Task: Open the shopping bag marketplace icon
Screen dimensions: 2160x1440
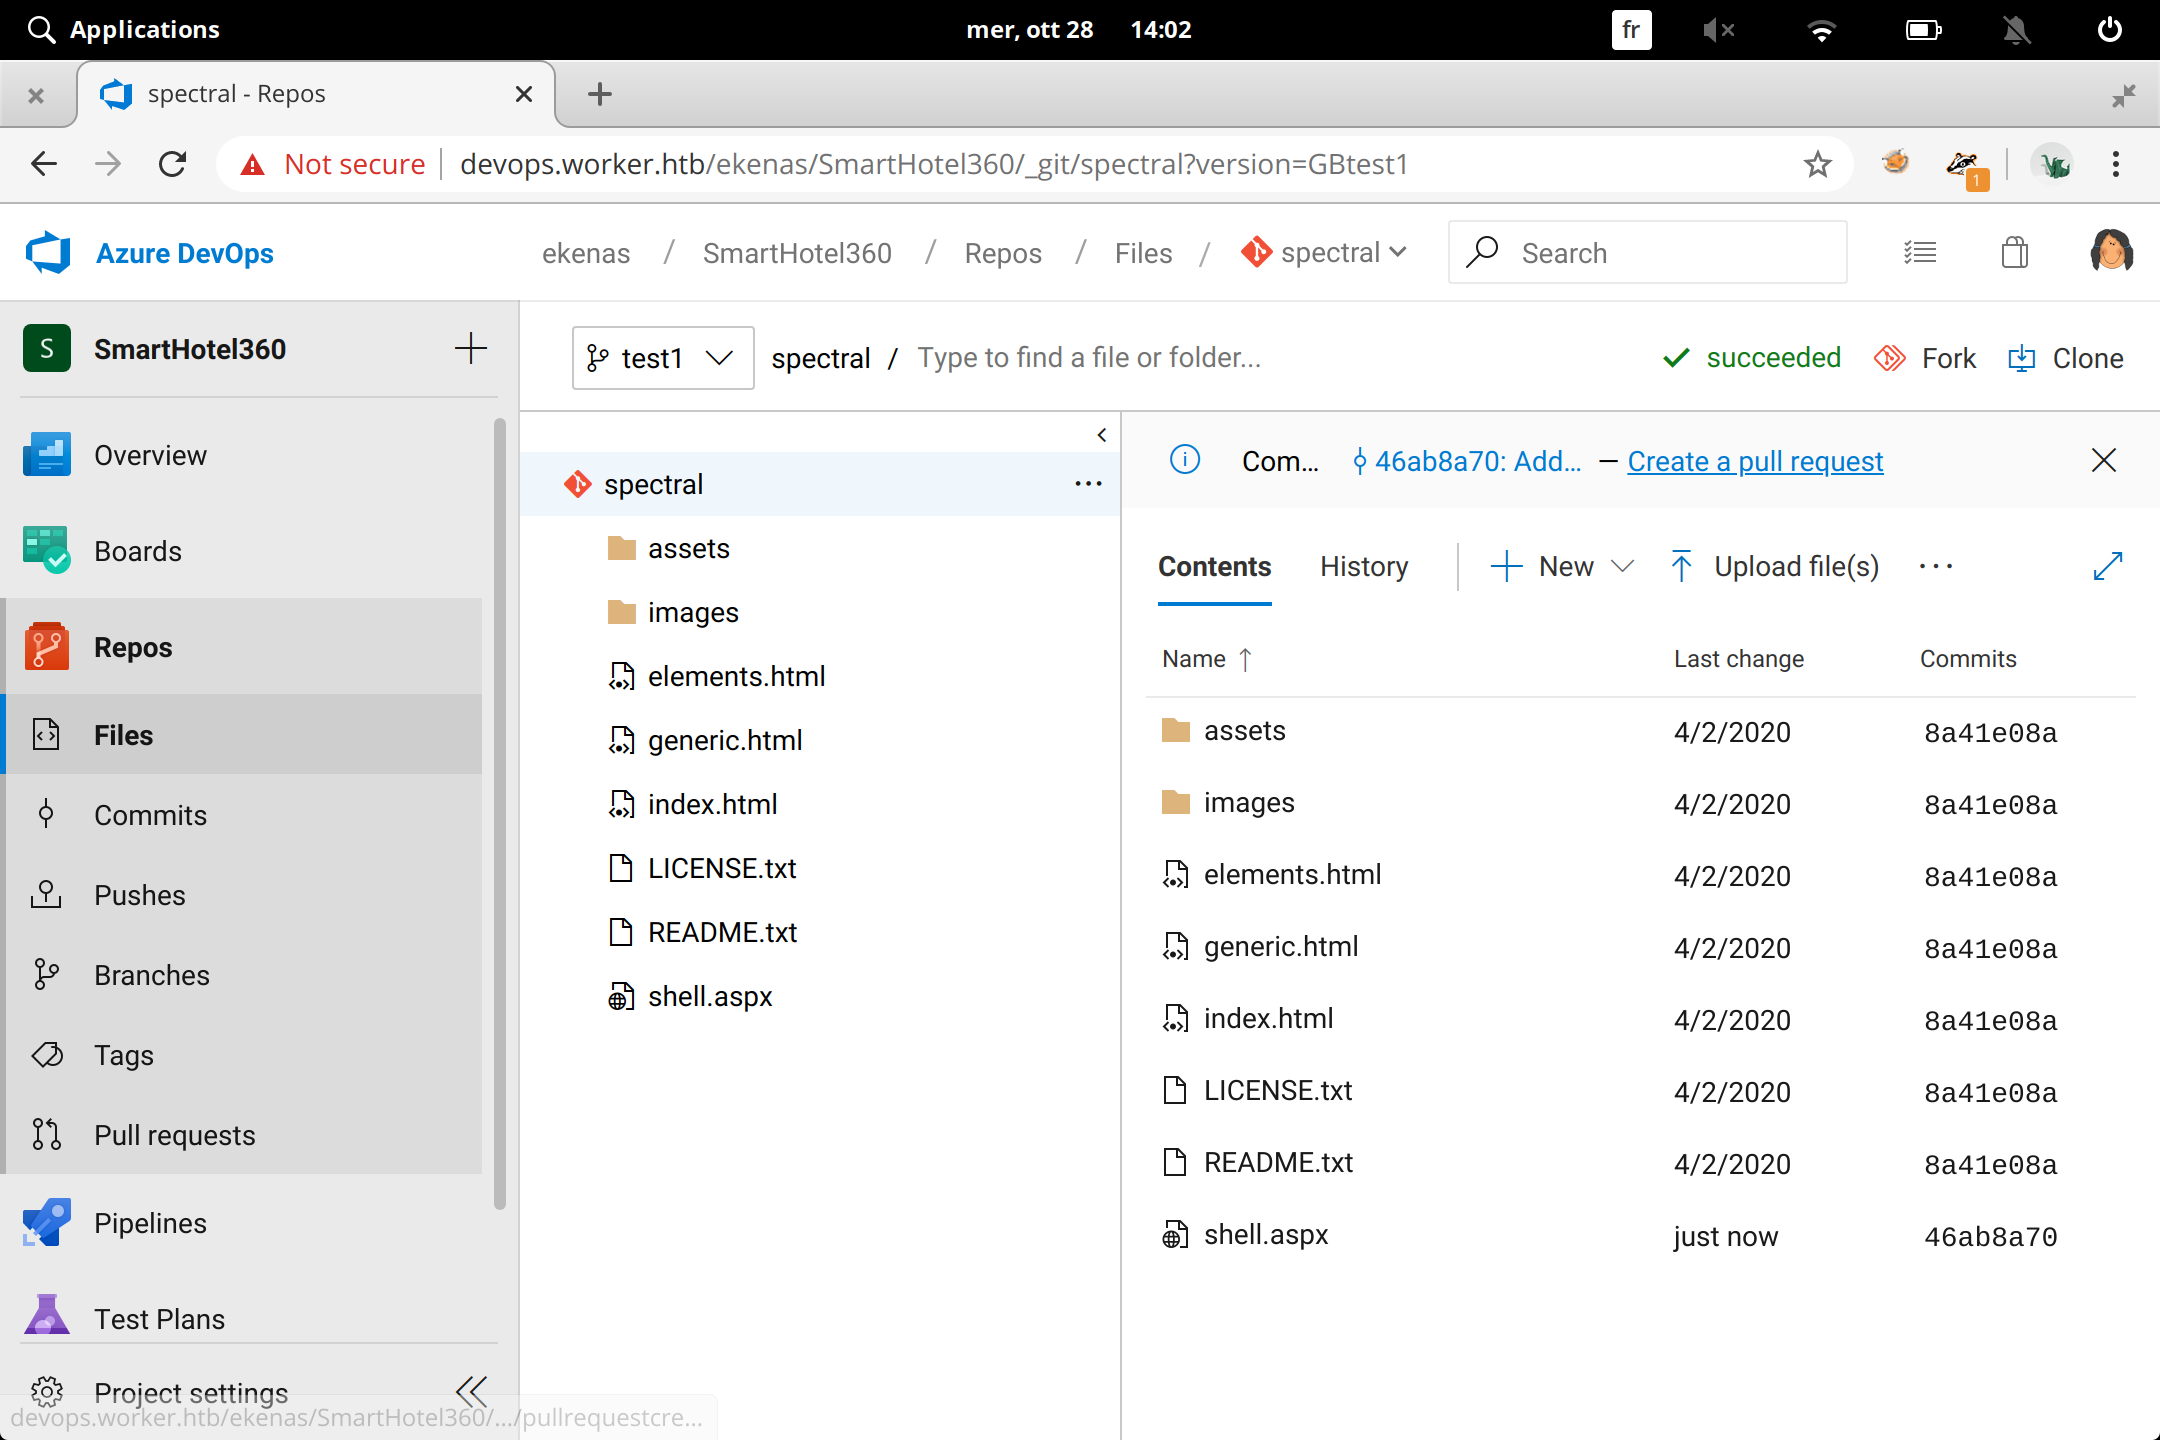Action: tap(2014, 253)
